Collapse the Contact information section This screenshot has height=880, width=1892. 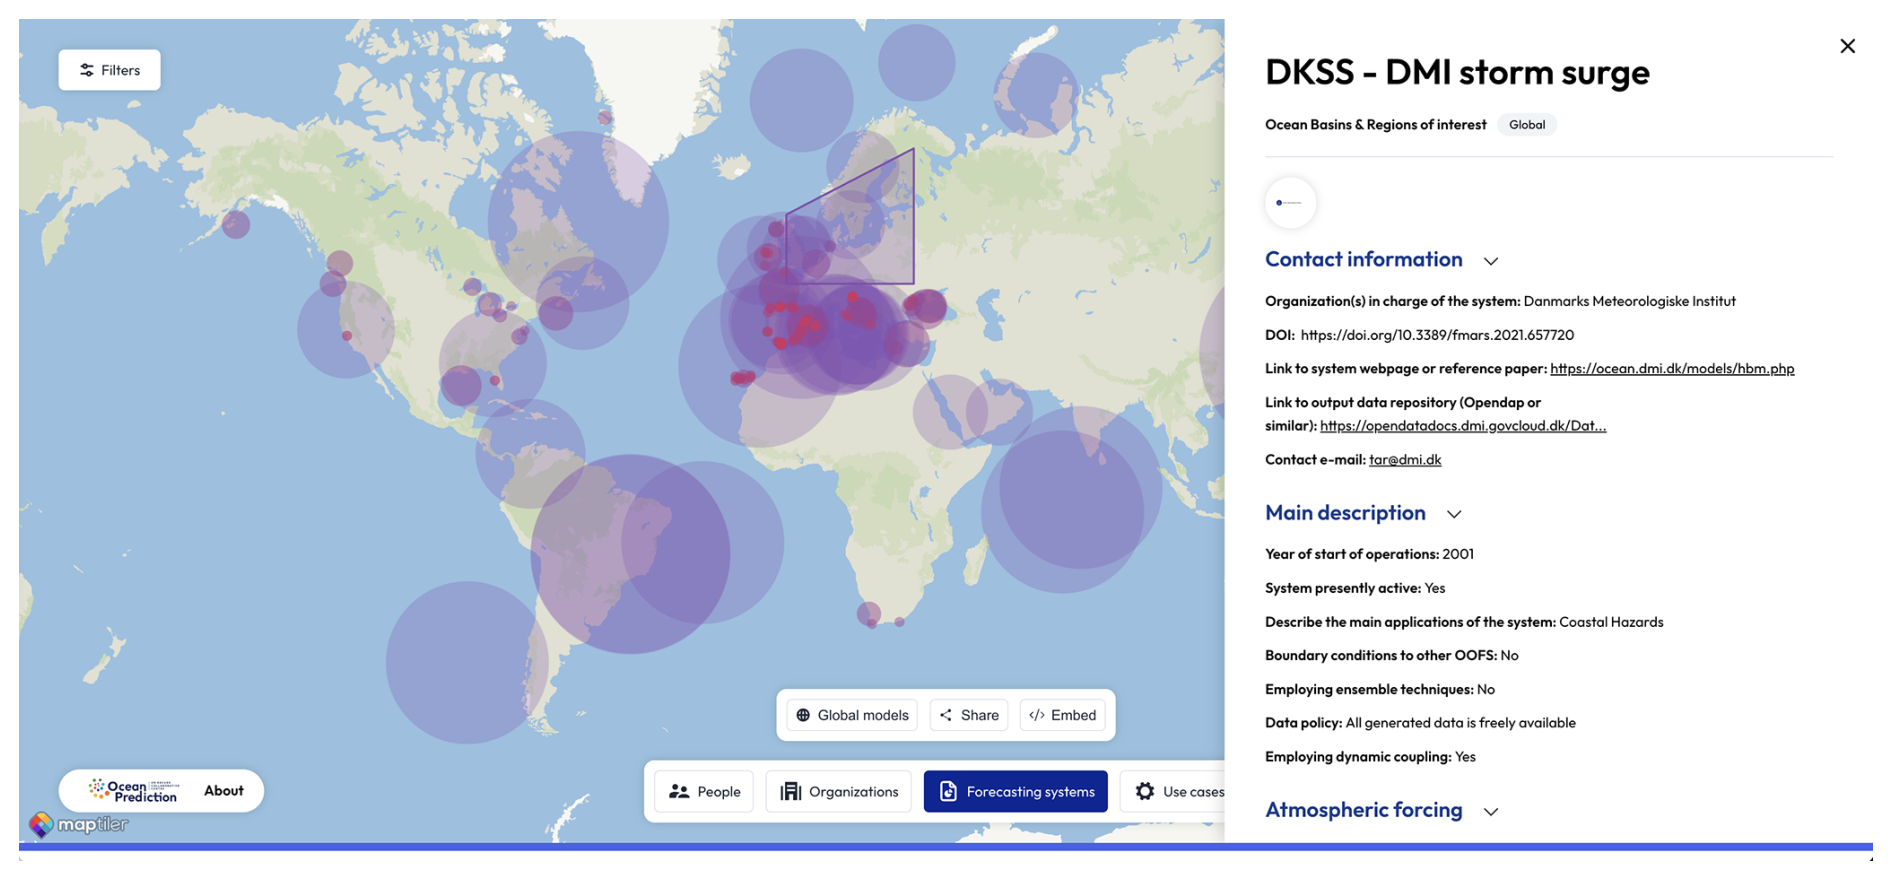pos(1490,261)
